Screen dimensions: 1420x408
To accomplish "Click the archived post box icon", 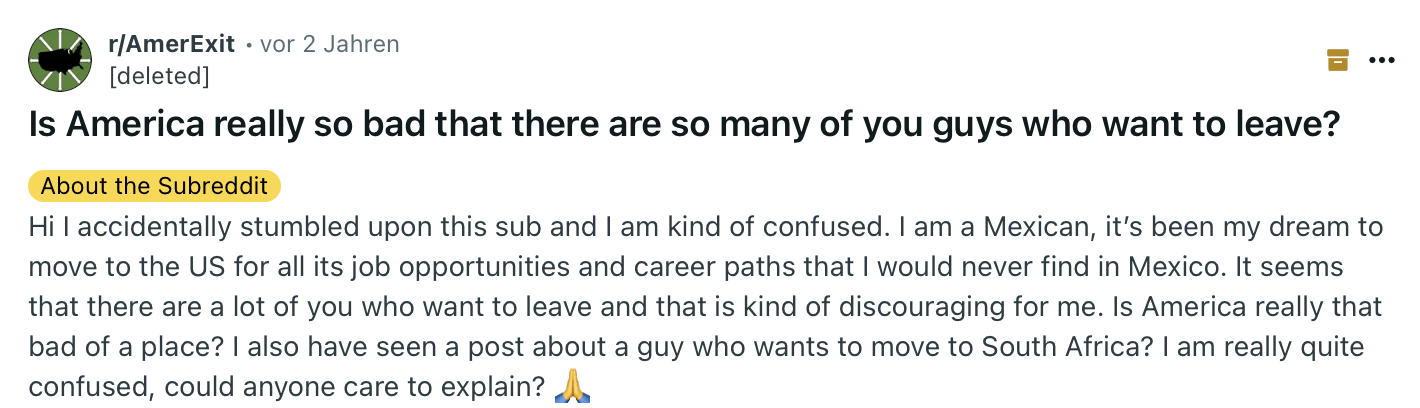I will click(1337, 60).
